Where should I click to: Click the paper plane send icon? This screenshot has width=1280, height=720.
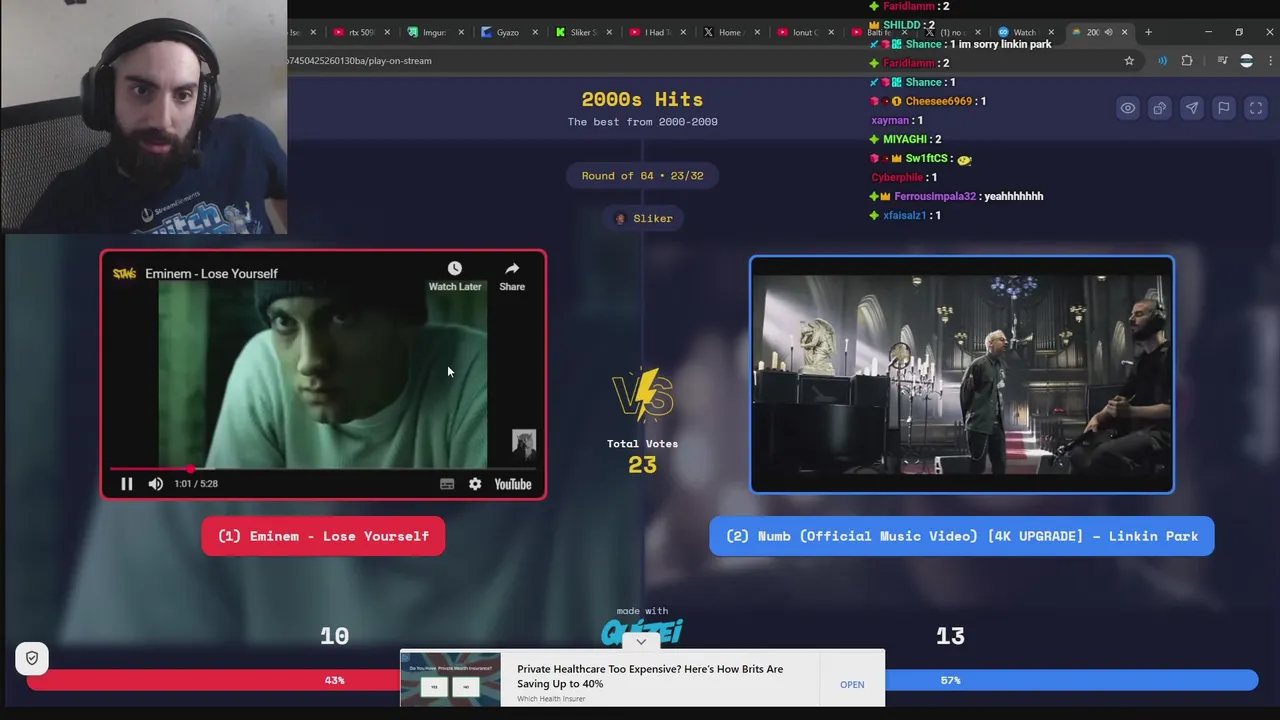pos(1191,108)
